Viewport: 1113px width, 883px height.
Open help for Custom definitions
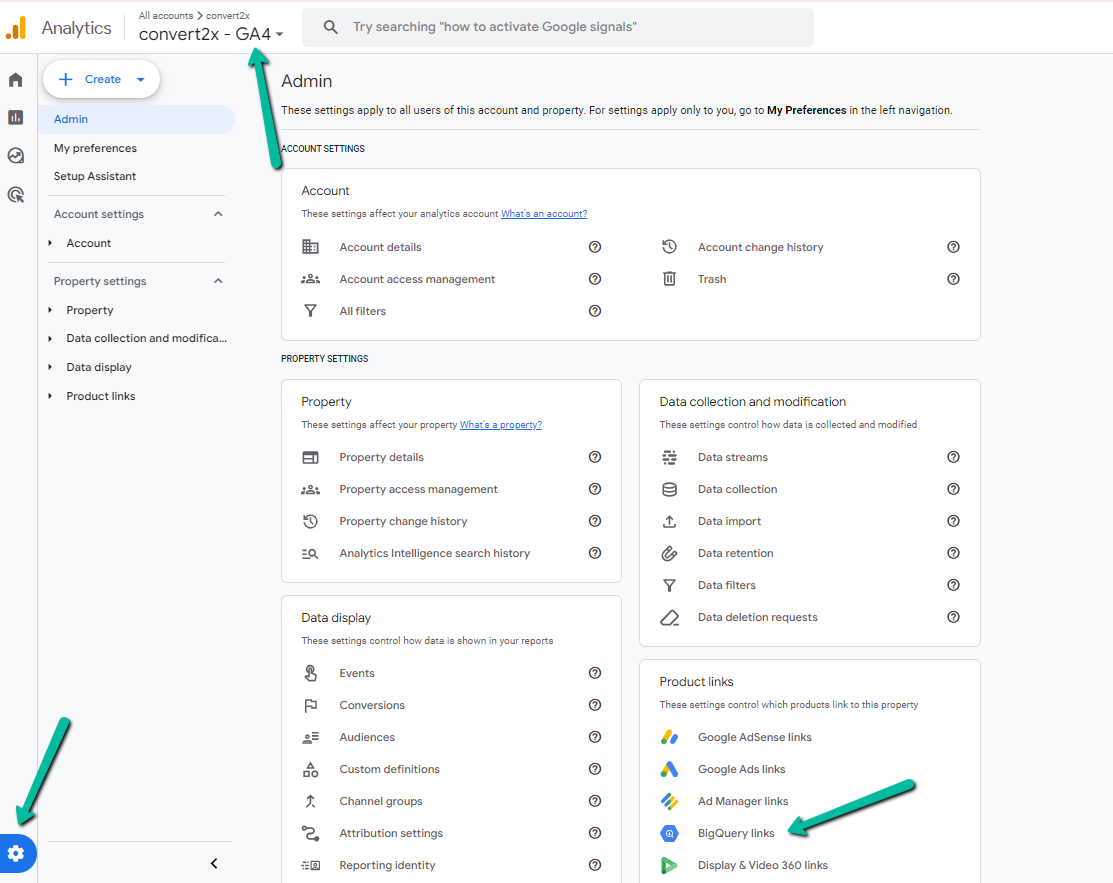tap(595, 769)
